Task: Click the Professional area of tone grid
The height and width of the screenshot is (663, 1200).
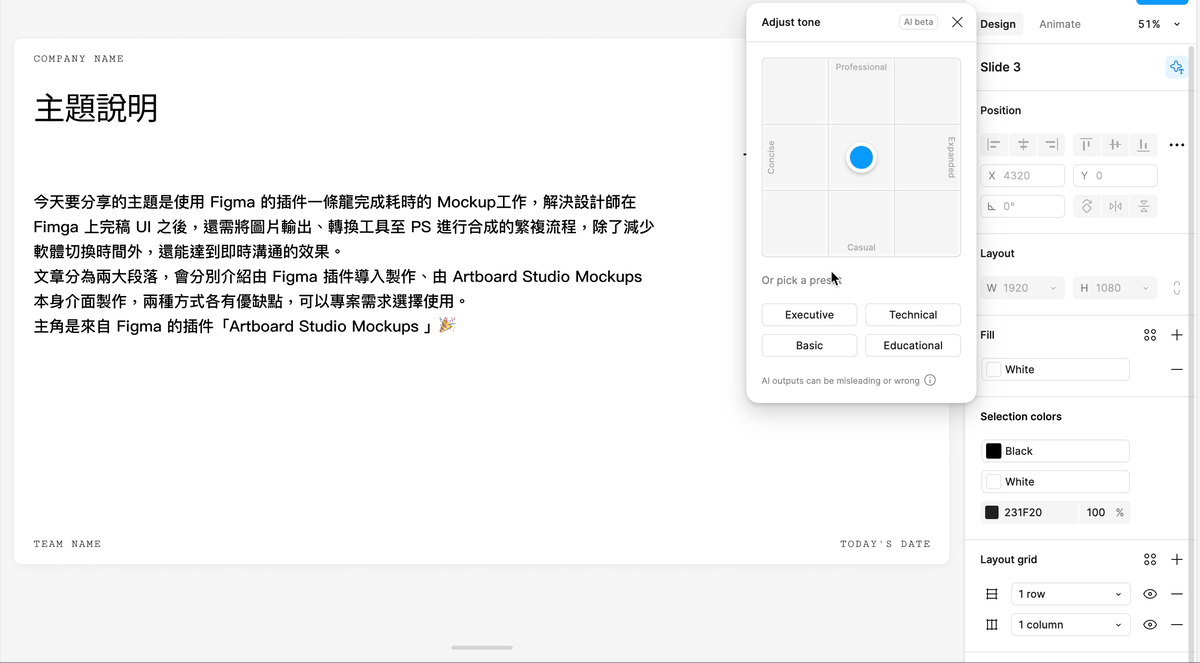Action: [x=861, y=91]
